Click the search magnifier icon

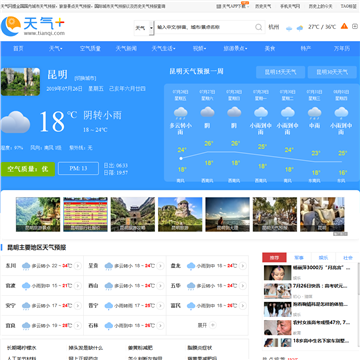(259, 27)
